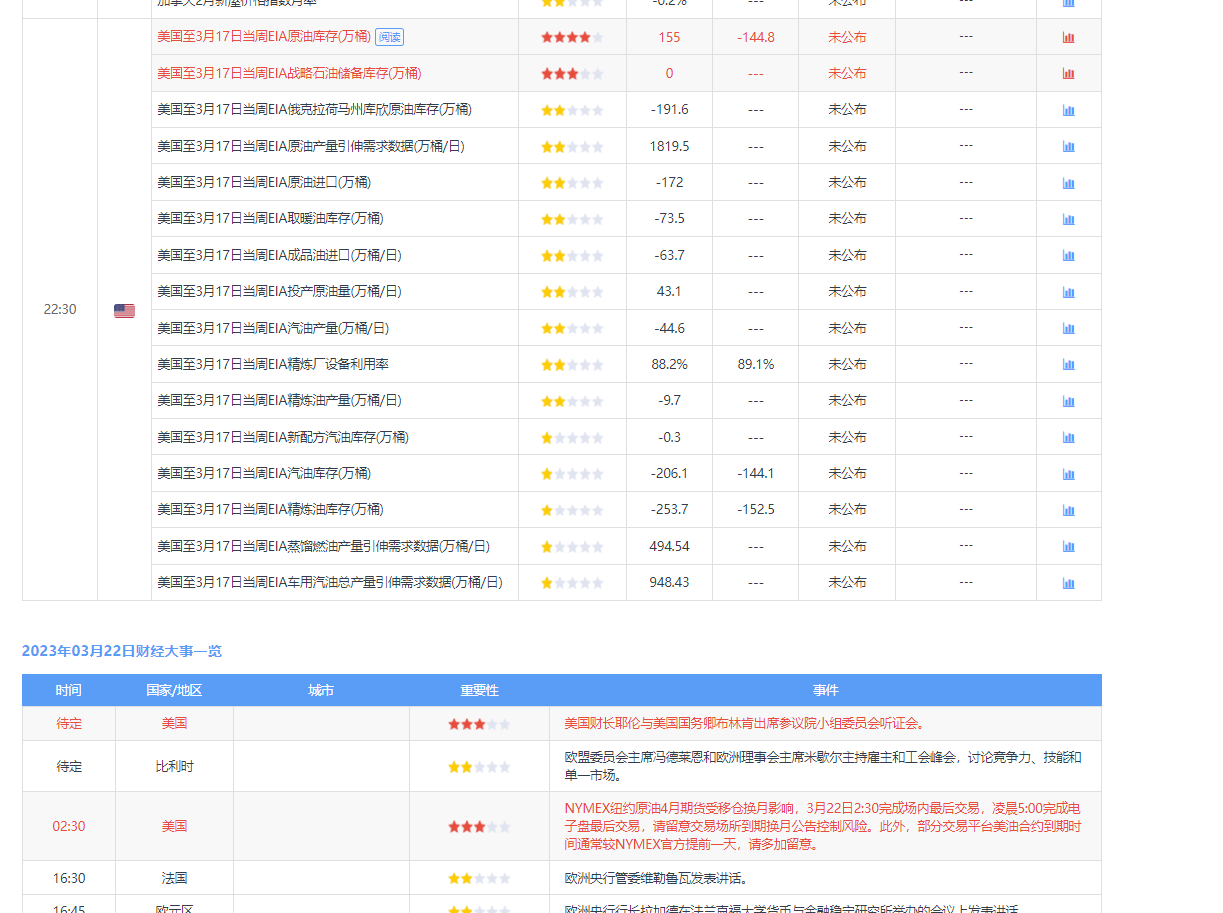Open chart icon for 俄克拉荷马州库欣原油库存 row
1223x913 pixels.
(1068, 110)
